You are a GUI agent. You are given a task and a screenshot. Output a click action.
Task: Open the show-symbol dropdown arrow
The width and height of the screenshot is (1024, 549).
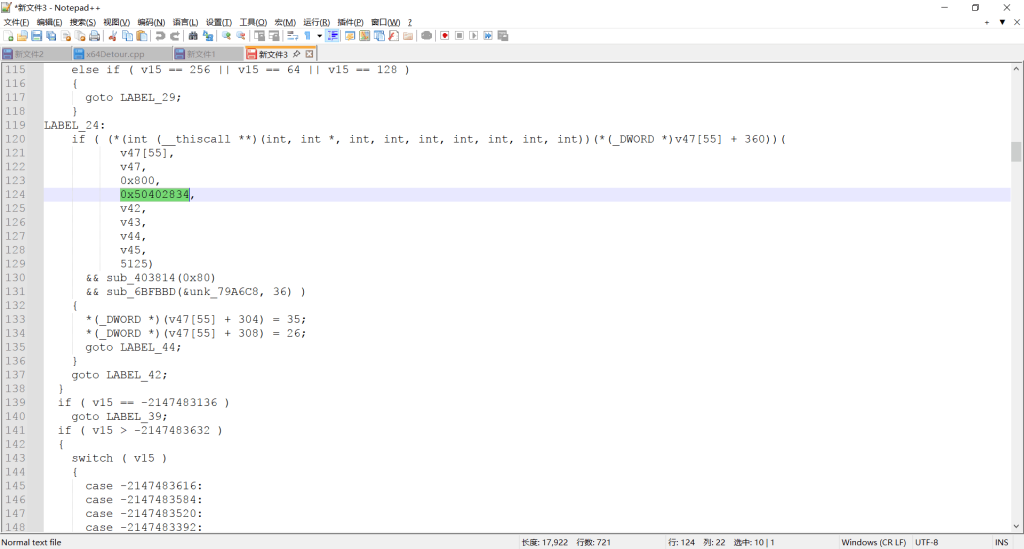coord(319,36)
